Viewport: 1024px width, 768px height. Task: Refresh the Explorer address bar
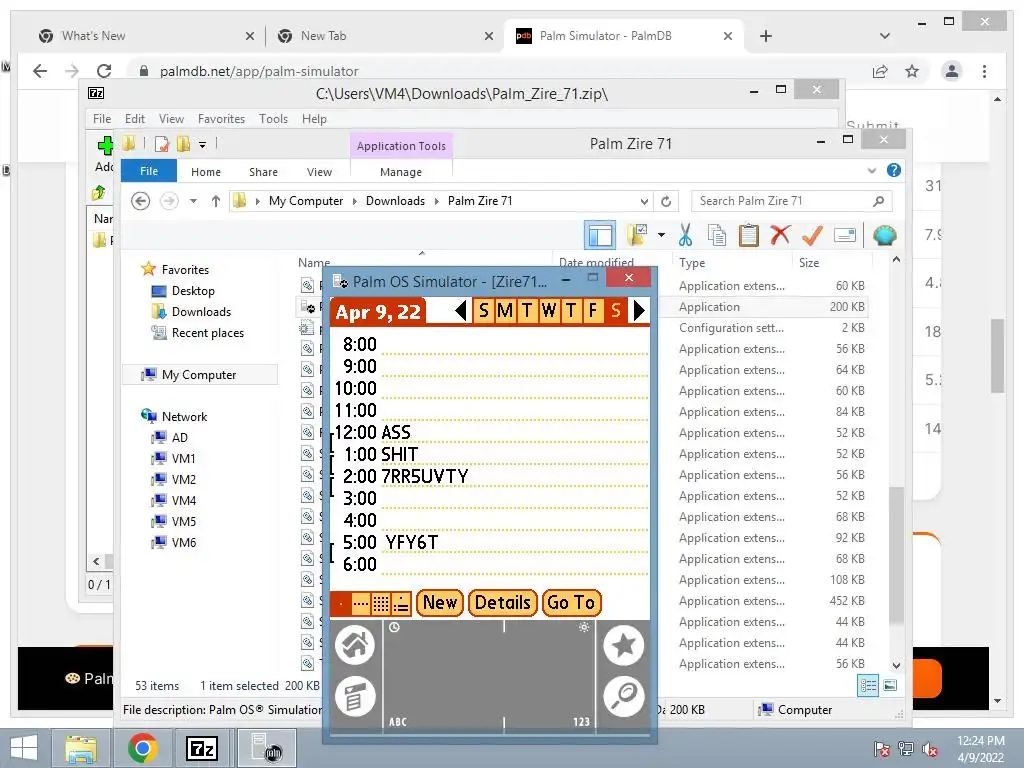[x=666, y=201]
